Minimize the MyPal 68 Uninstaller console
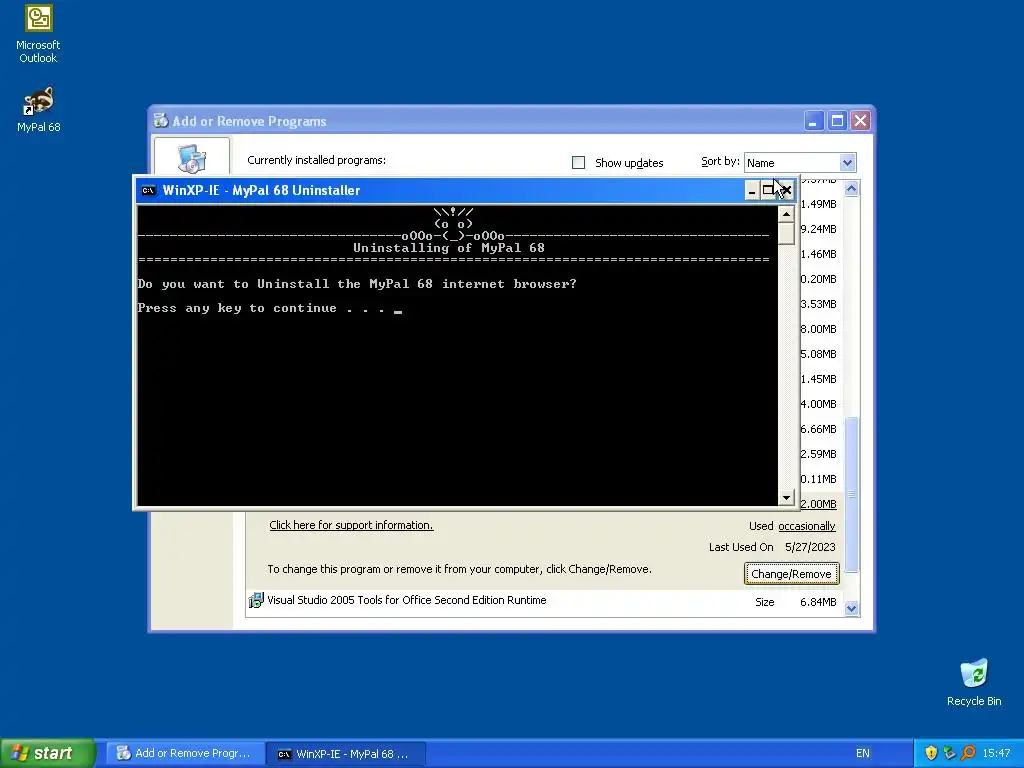This screenshot has height=768, width=1024. point(752,191)
